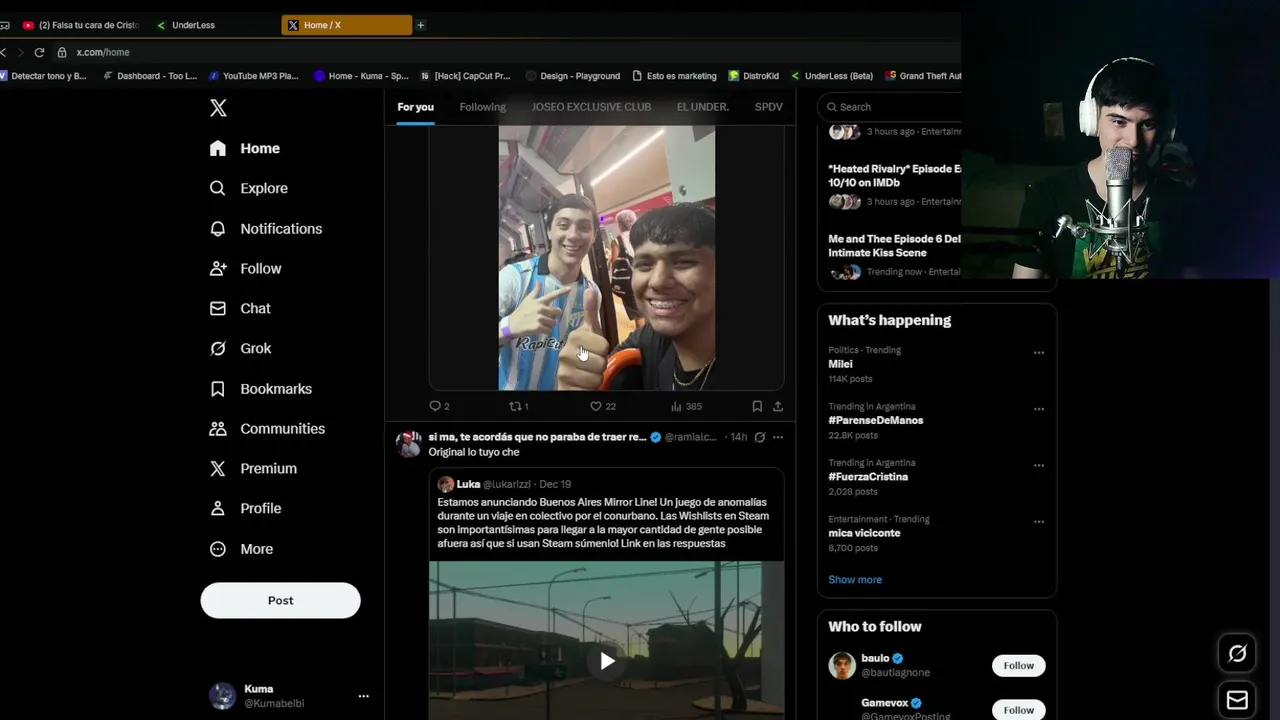Screen dimensions: 1280x720
Task: Bookmark the selfie photo post
Action: (757, 406)
